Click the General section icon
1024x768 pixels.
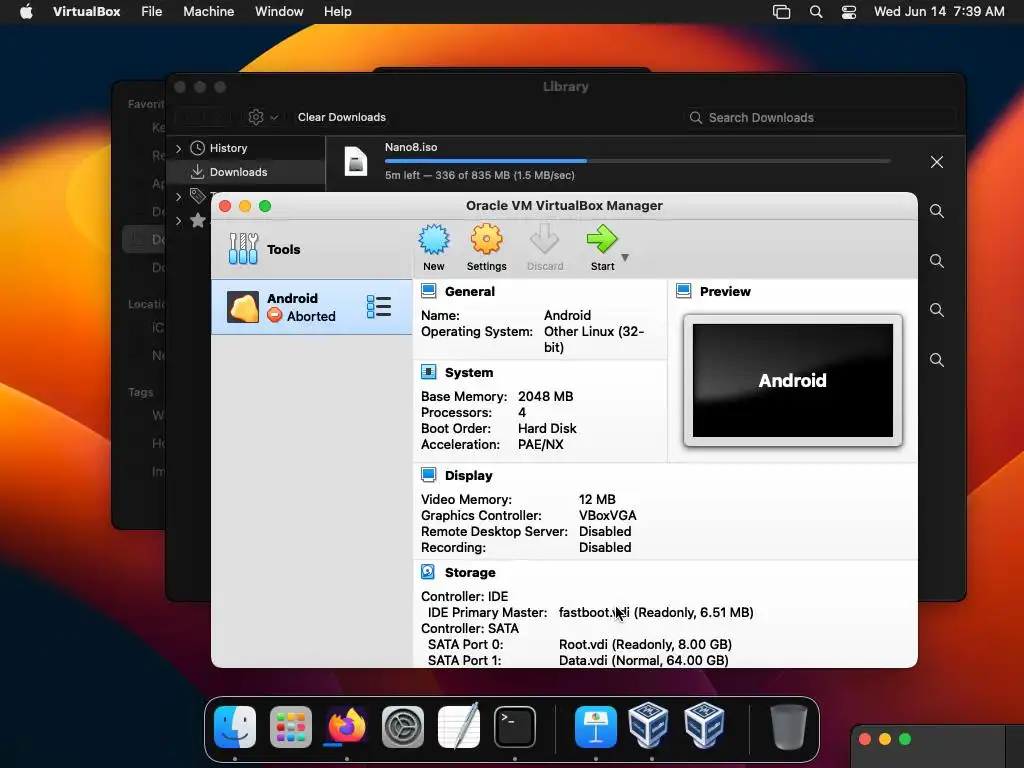click(x=428, y=291)
